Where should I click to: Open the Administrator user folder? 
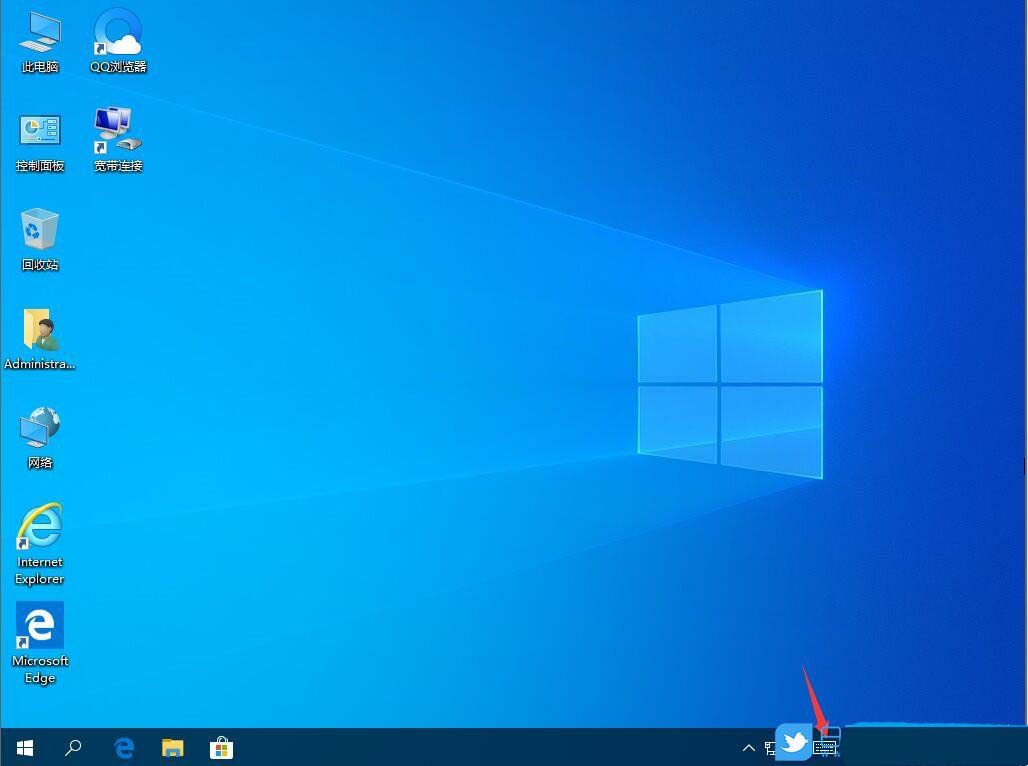pos(39,337)
